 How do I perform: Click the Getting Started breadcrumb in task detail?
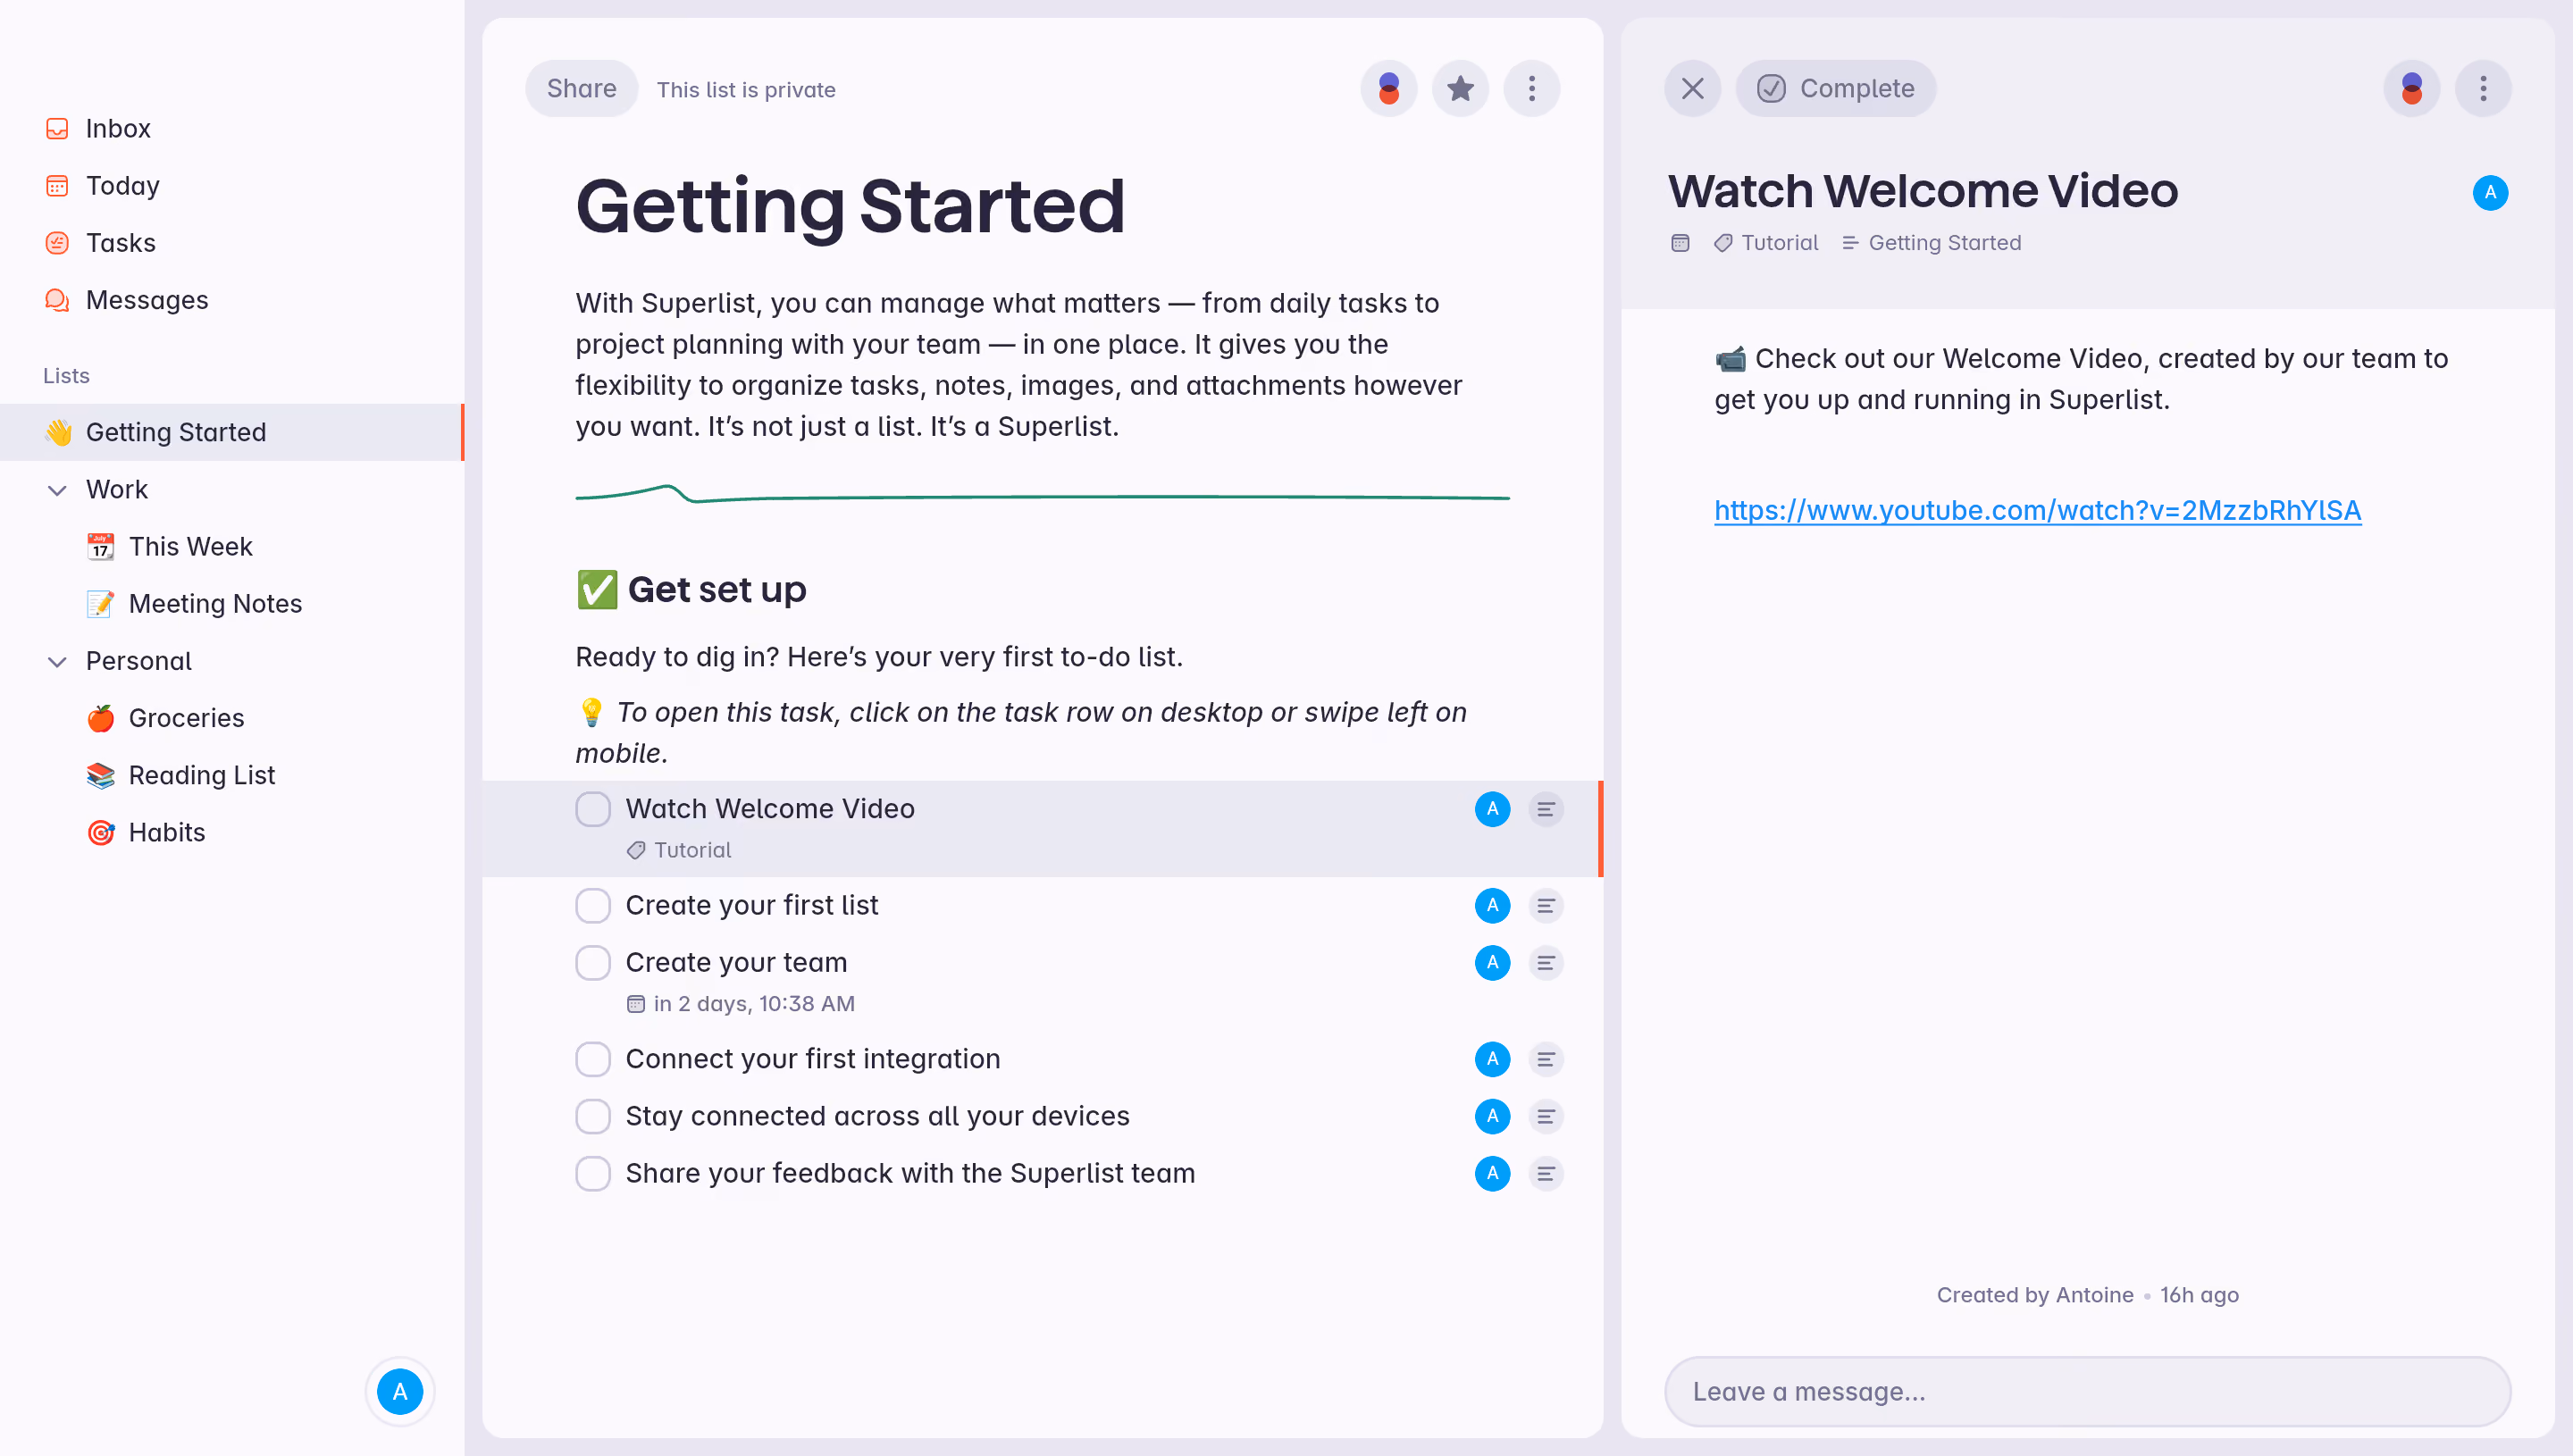coord(1931,243)
